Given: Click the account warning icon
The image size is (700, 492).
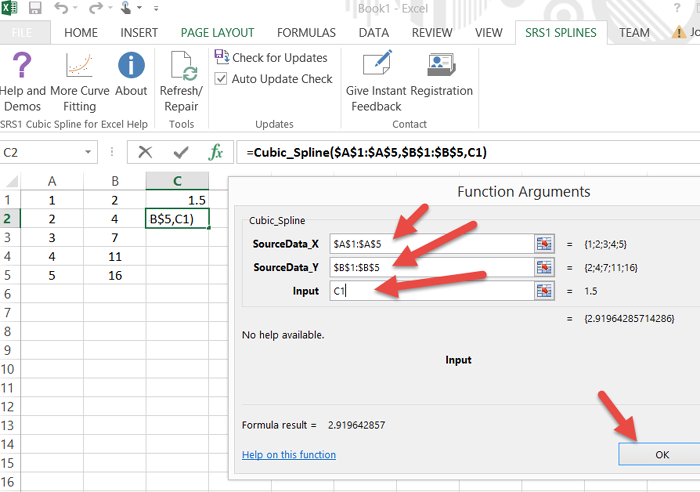Looking at the screenshot, I should tap(679, 32).
